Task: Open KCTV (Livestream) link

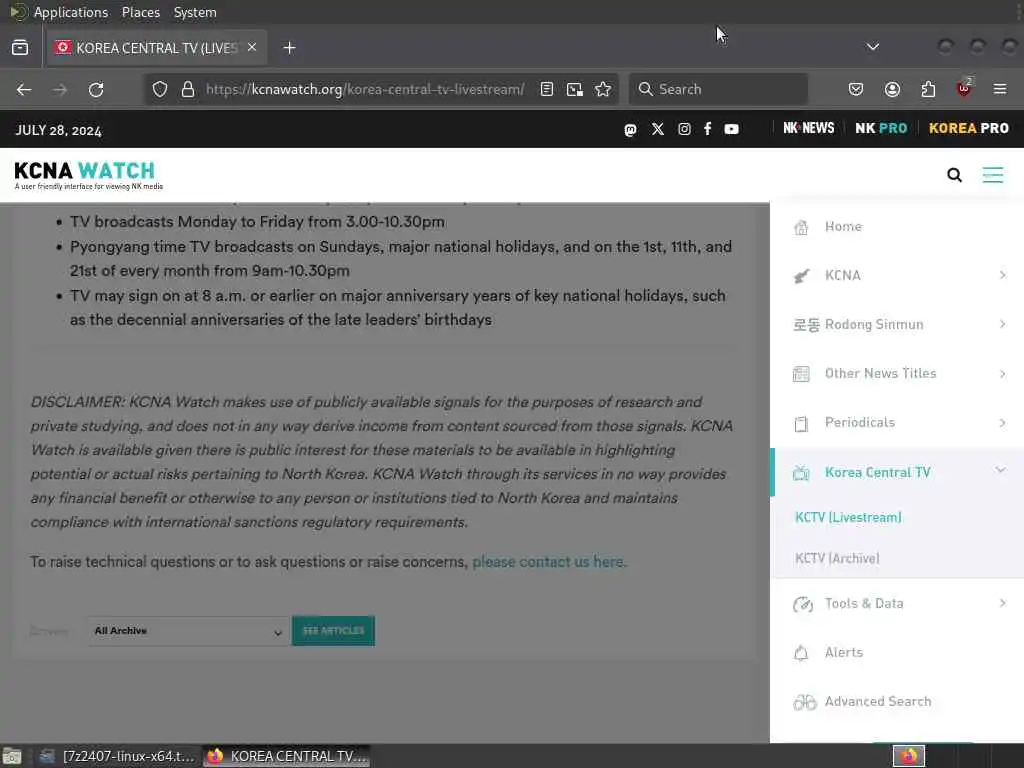Action: pos(848,517)
